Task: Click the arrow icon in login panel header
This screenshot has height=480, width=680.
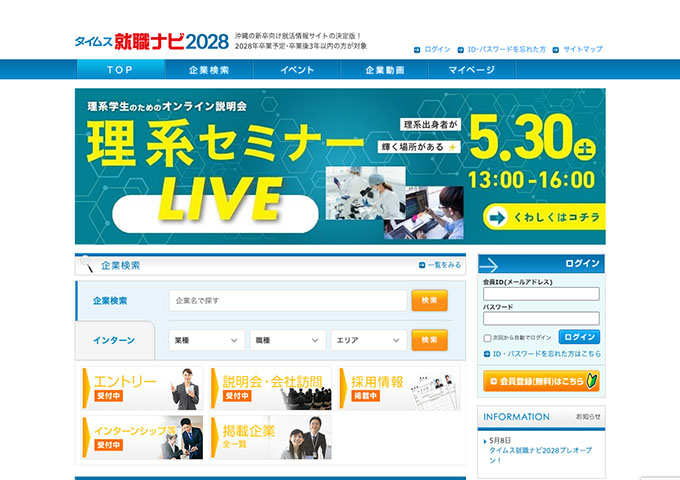Action: (x=489, y=264)
